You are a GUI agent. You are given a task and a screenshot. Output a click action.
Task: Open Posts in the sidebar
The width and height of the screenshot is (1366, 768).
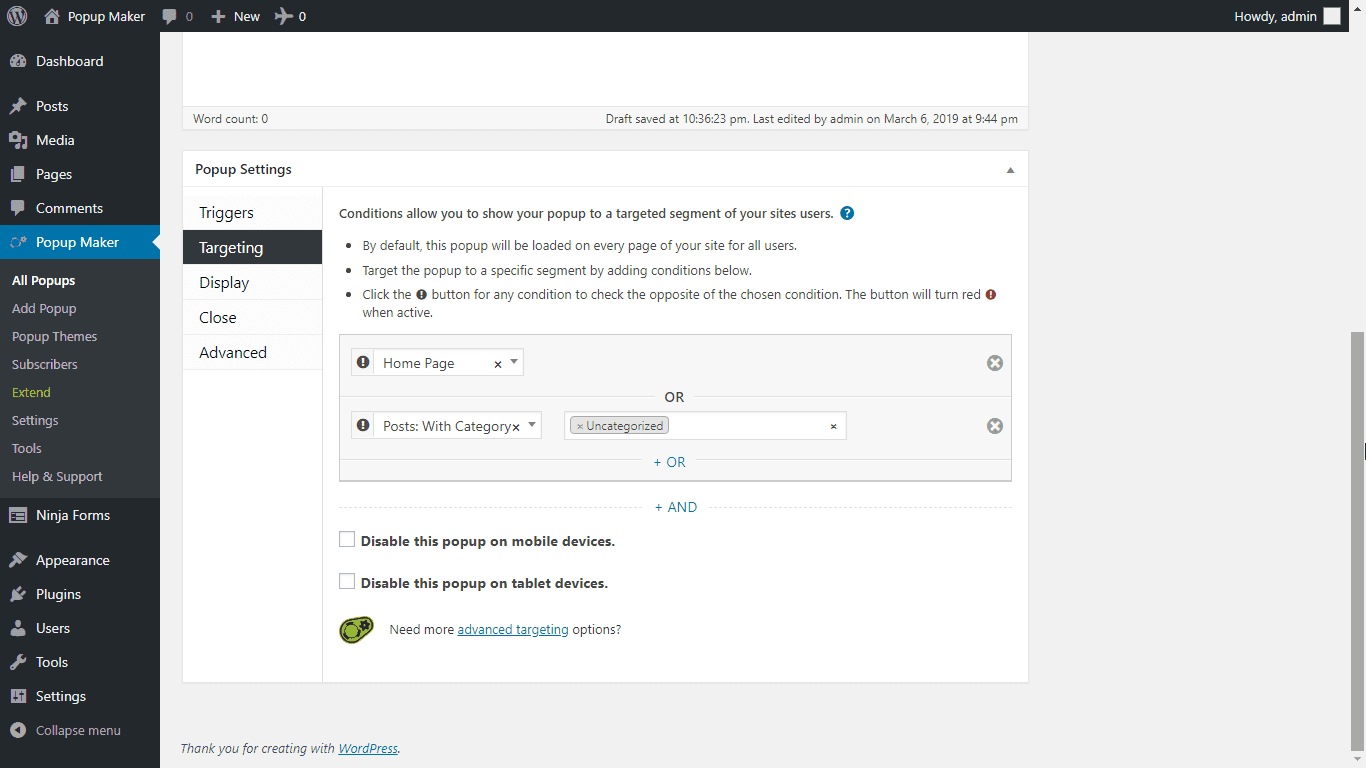point(80,106)
